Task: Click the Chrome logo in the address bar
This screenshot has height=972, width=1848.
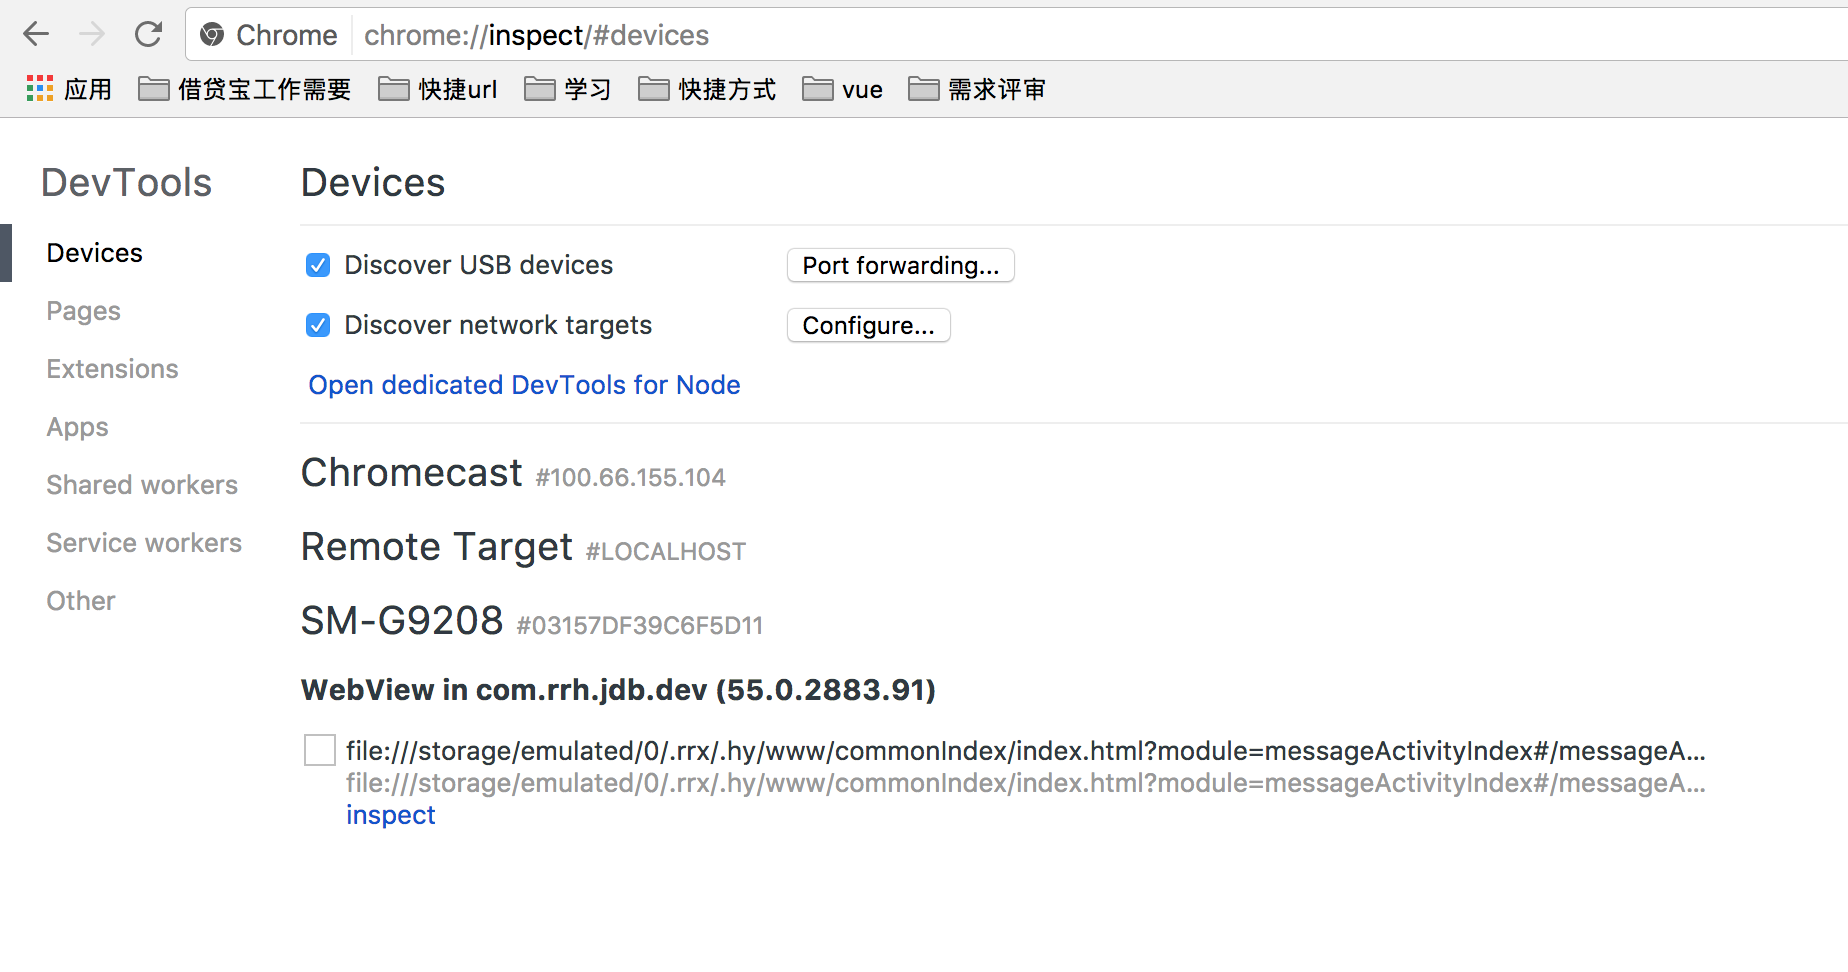Action: (212, 35)
